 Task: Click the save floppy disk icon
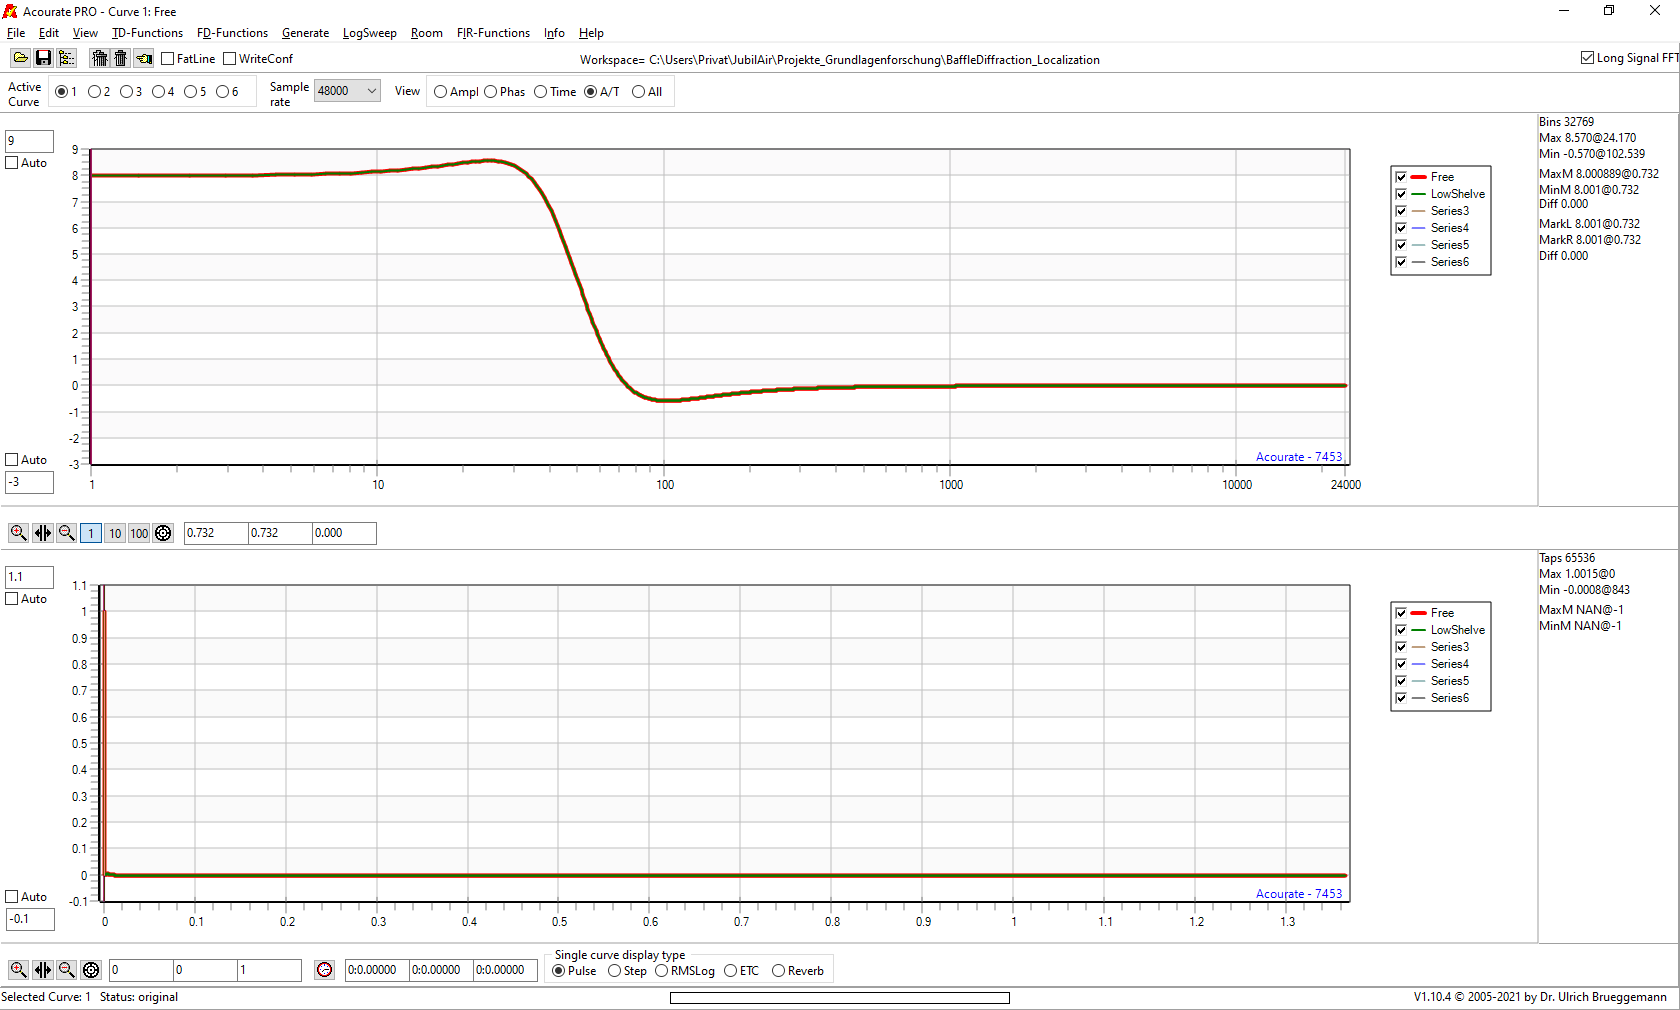43,59
